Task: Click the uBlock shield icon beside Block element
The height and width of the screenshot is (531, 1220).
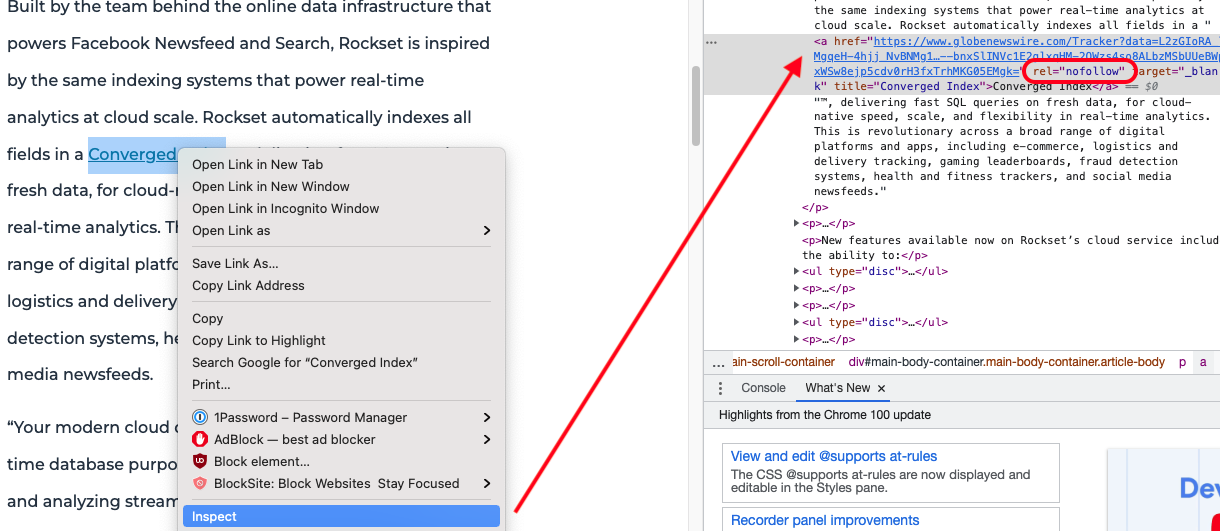Action: pos(199,461)
